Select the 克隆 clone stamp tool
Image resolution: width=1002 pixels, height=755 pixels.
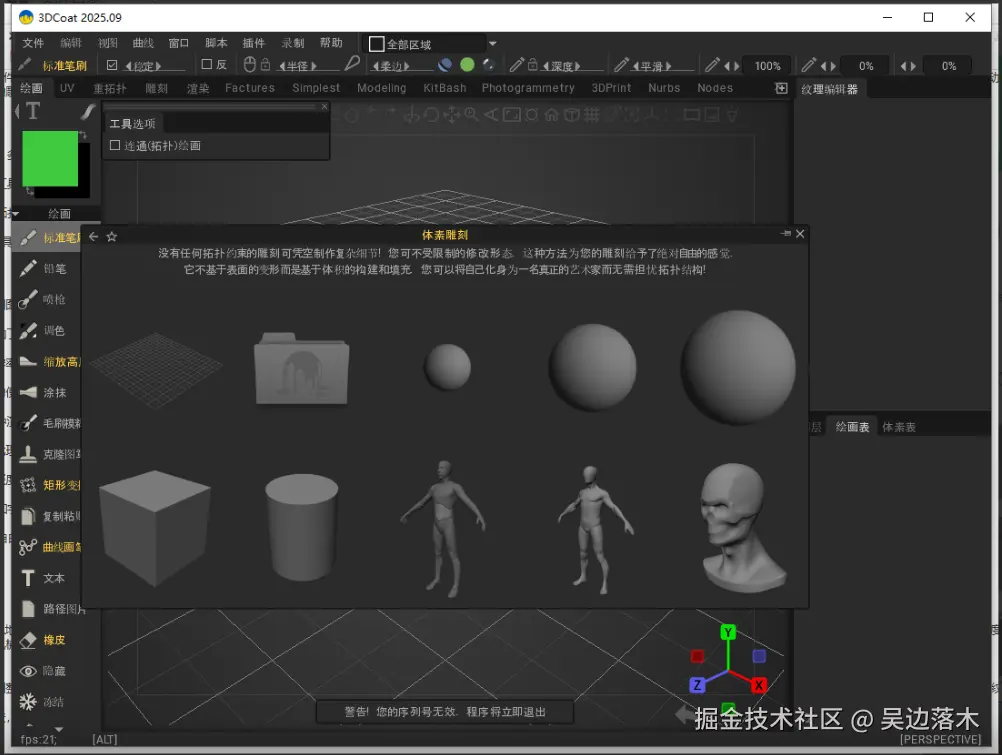[x=49, y=455]
